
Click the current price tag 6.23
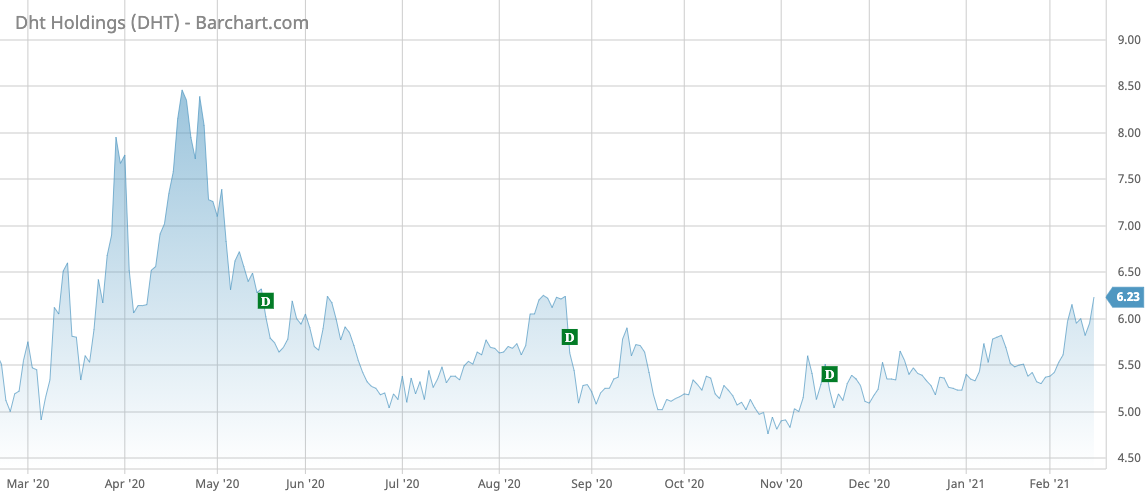click(x=1124, y=297)
